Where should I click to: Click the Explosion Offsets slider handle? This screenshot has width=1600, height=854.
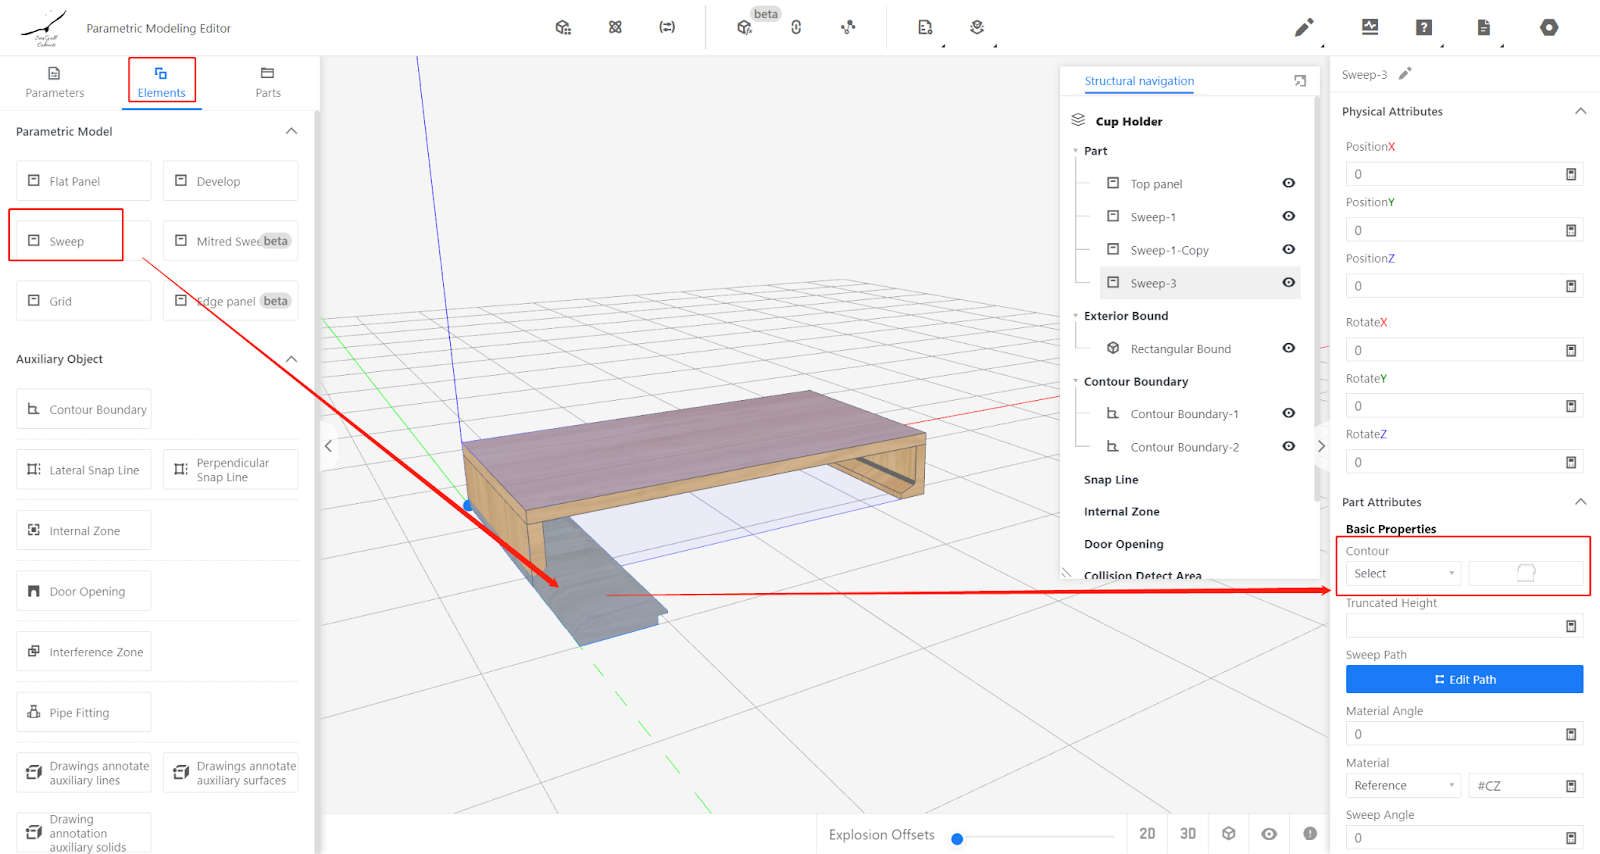point(957,839)
